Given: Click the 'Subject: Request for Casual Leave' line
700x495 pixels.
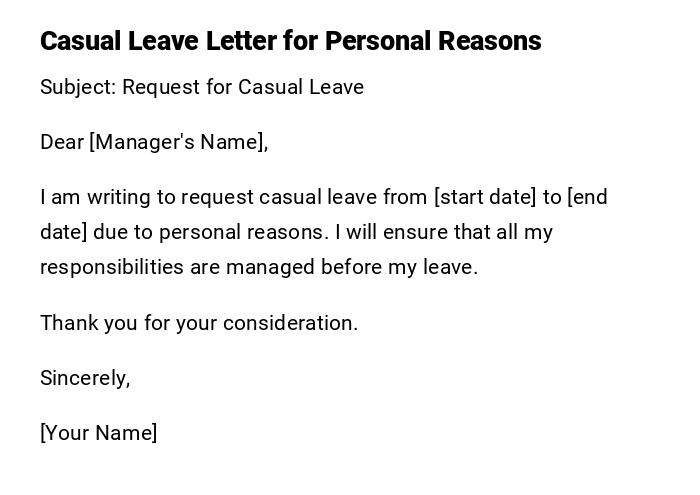Looking at the screenshot, I should tap(202, 87).
